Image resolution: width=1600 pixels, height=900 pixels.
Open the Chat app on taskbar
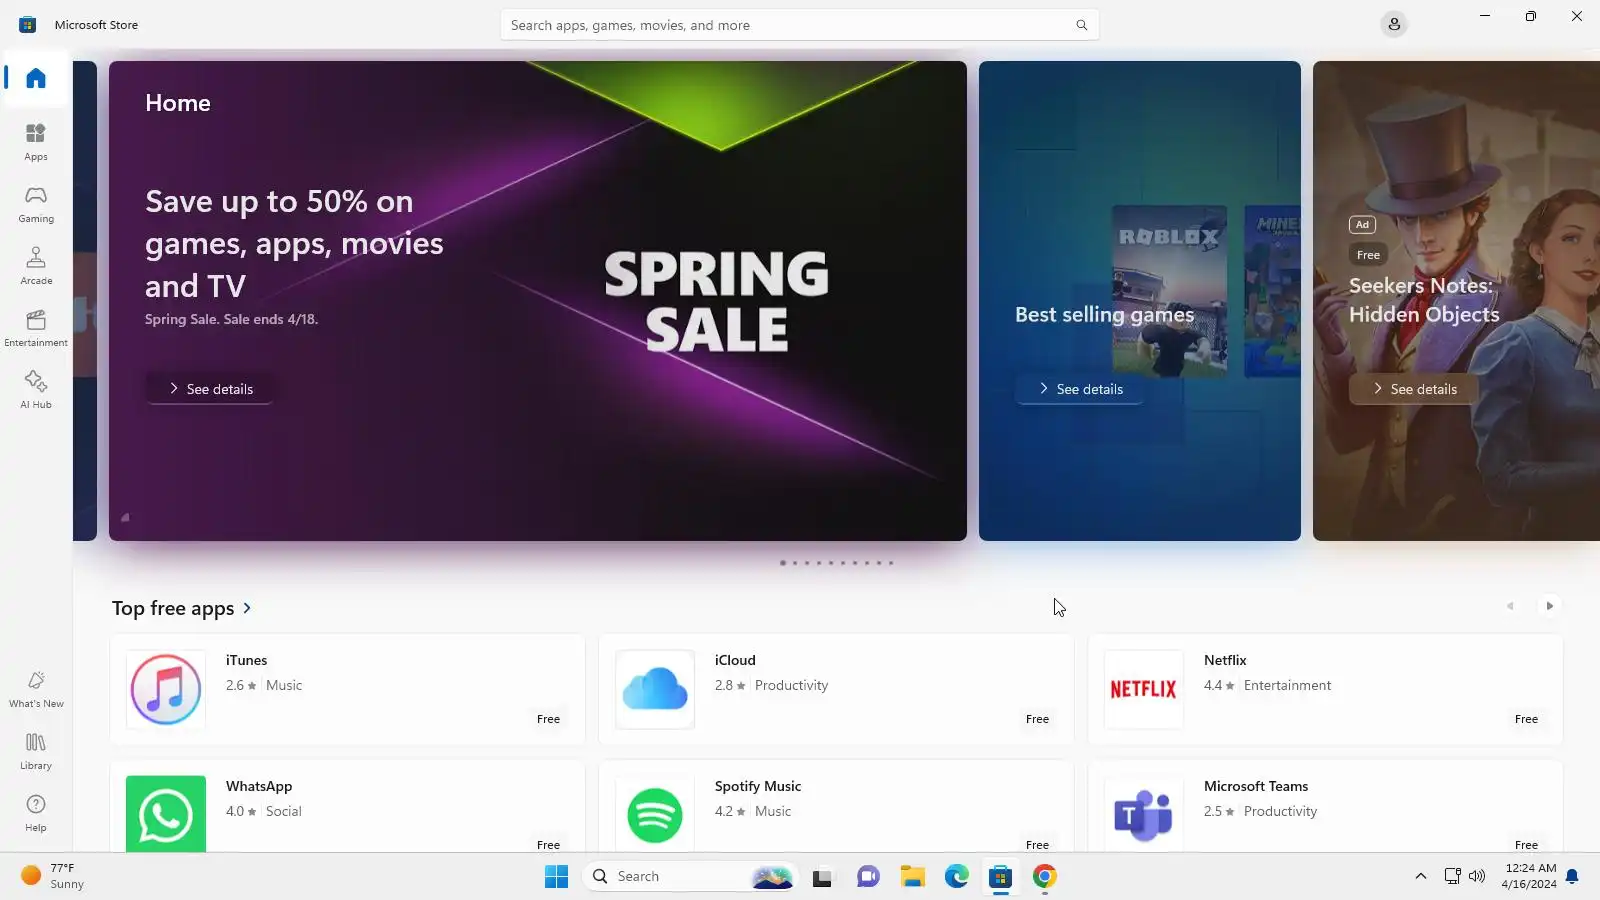click(x=868, y=877)
